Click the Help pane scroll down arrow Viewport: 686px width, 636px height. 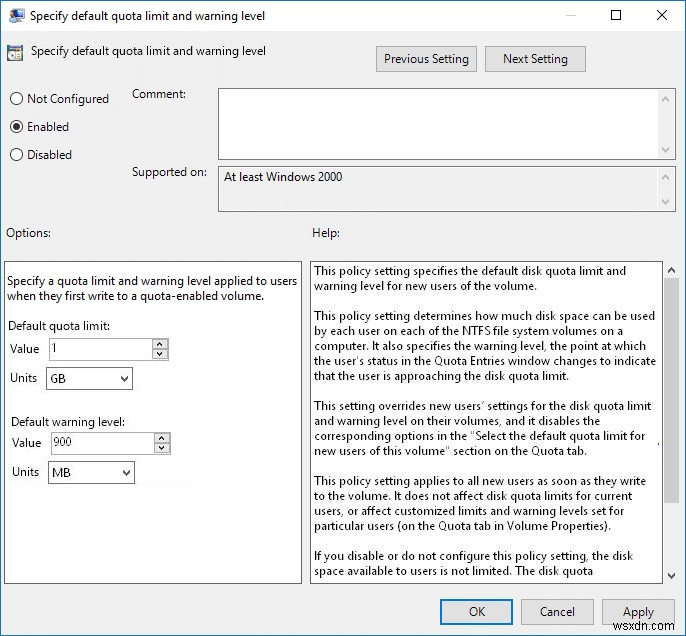[x=672, y=576]
